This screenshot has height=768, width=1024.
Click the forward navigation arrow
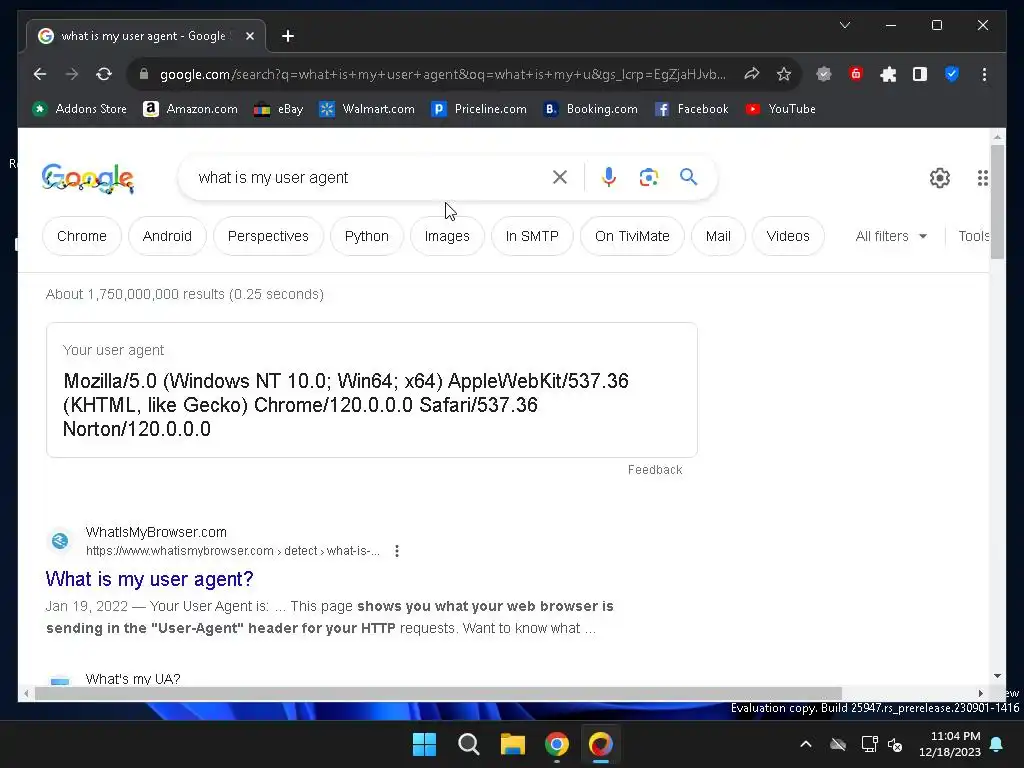coord(72,74)
